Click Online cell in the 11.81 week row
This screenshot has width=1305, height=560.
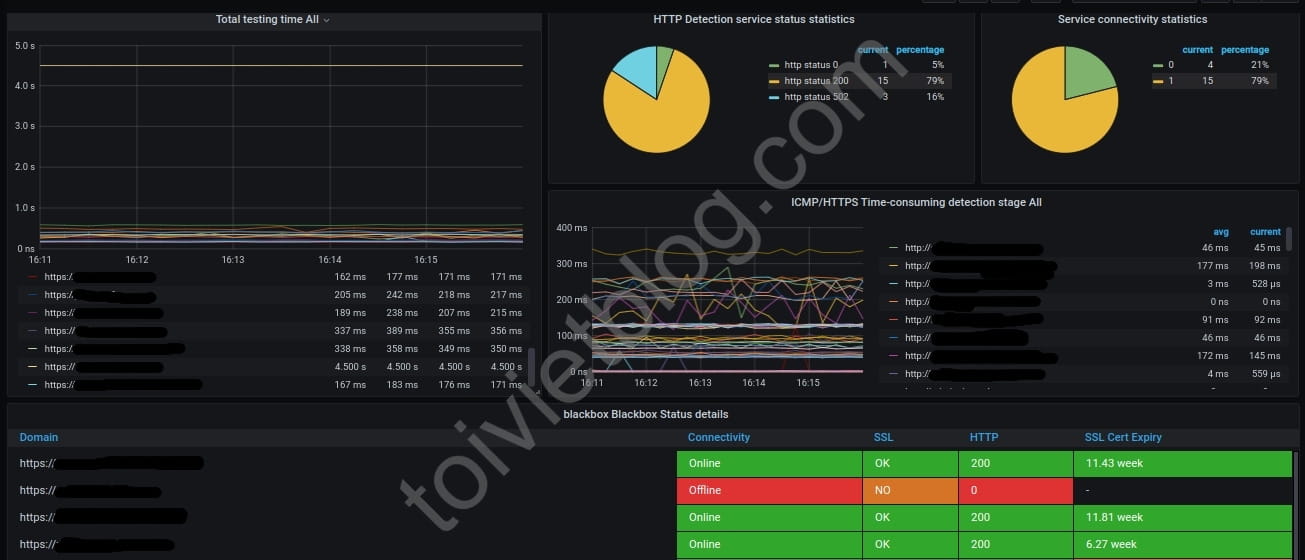(769, 517)
